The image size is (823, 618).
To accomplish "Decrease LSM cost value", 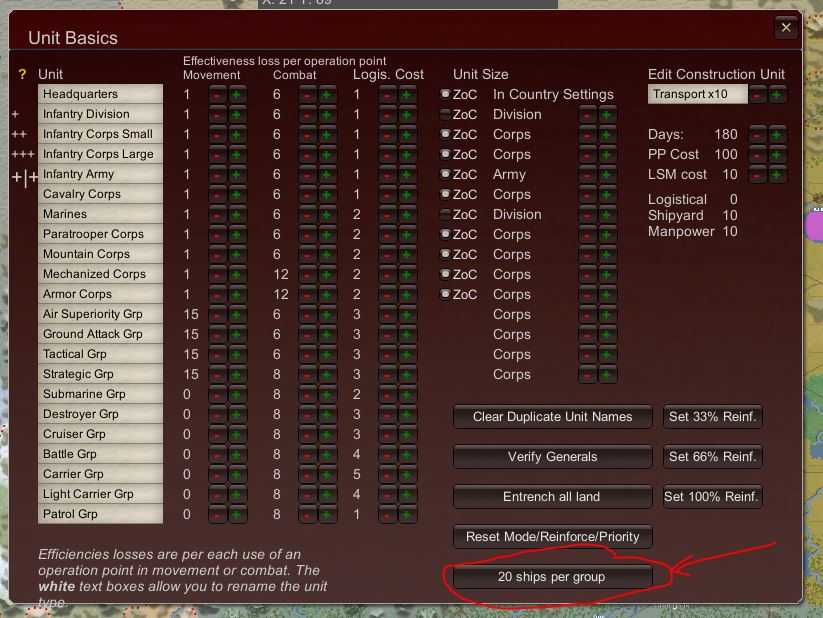I will click(757, 175).
